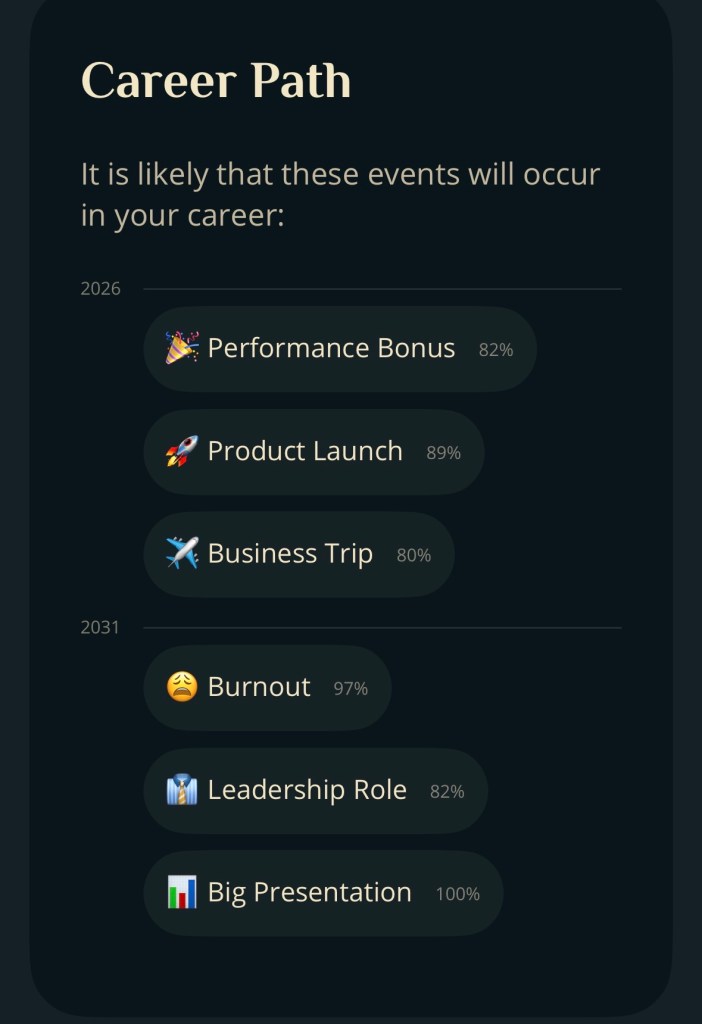The width and height of the screenshot is (702, 1024).
Task: Click the 97% probability on Burnout
Action: point(350,689)
